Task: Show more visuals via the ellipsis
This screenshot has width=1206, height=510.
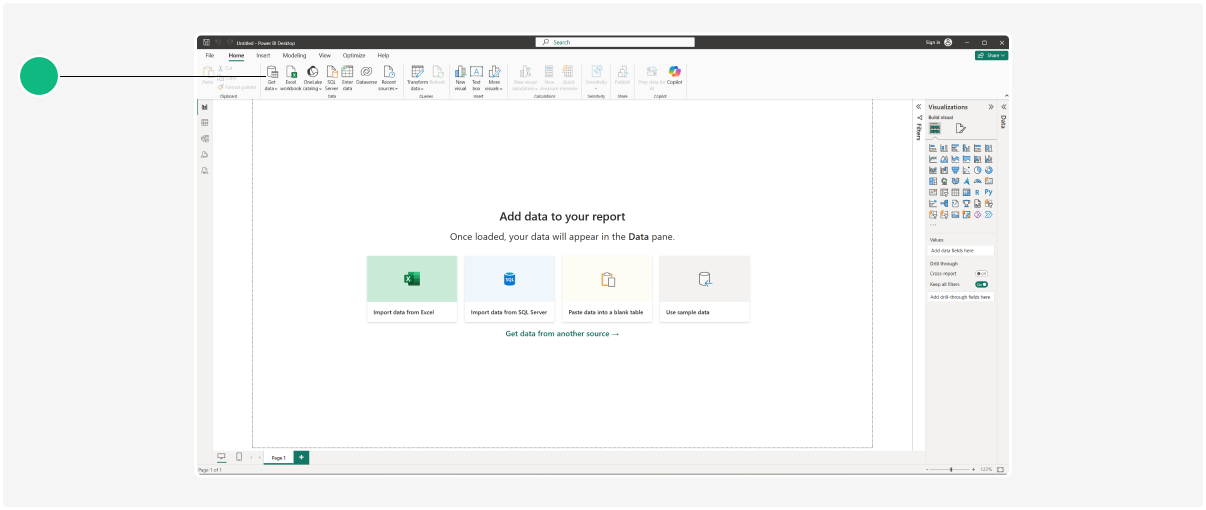Action: click(933, 224)
